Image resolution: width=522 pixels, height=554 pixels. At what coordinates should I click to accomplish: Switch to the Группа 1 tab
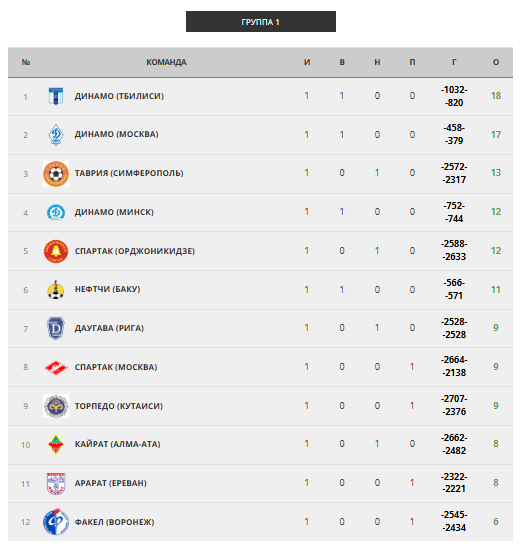click(261, 22)
